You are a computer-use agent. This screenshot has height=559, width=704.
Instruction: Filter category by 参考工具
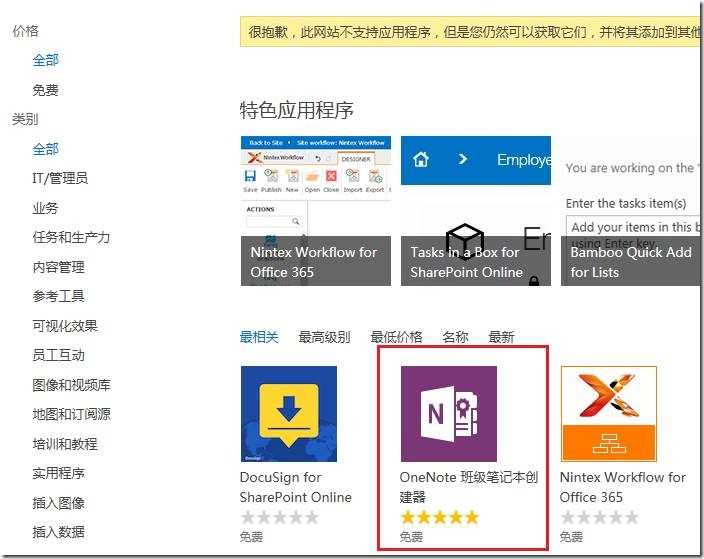coord(58,296)
